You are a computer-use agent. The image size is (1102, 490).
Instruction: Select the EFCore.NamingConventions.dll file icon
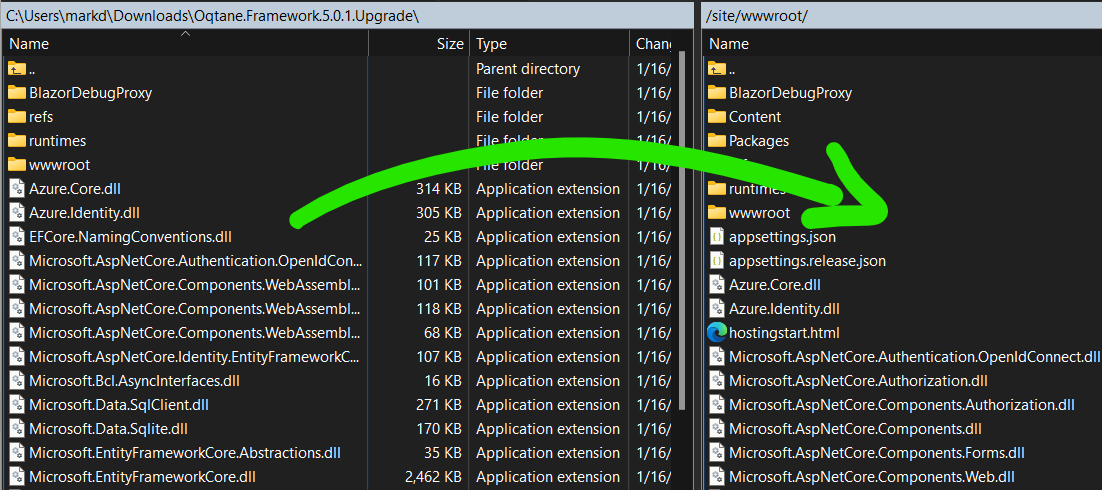[x=17, y=236]
